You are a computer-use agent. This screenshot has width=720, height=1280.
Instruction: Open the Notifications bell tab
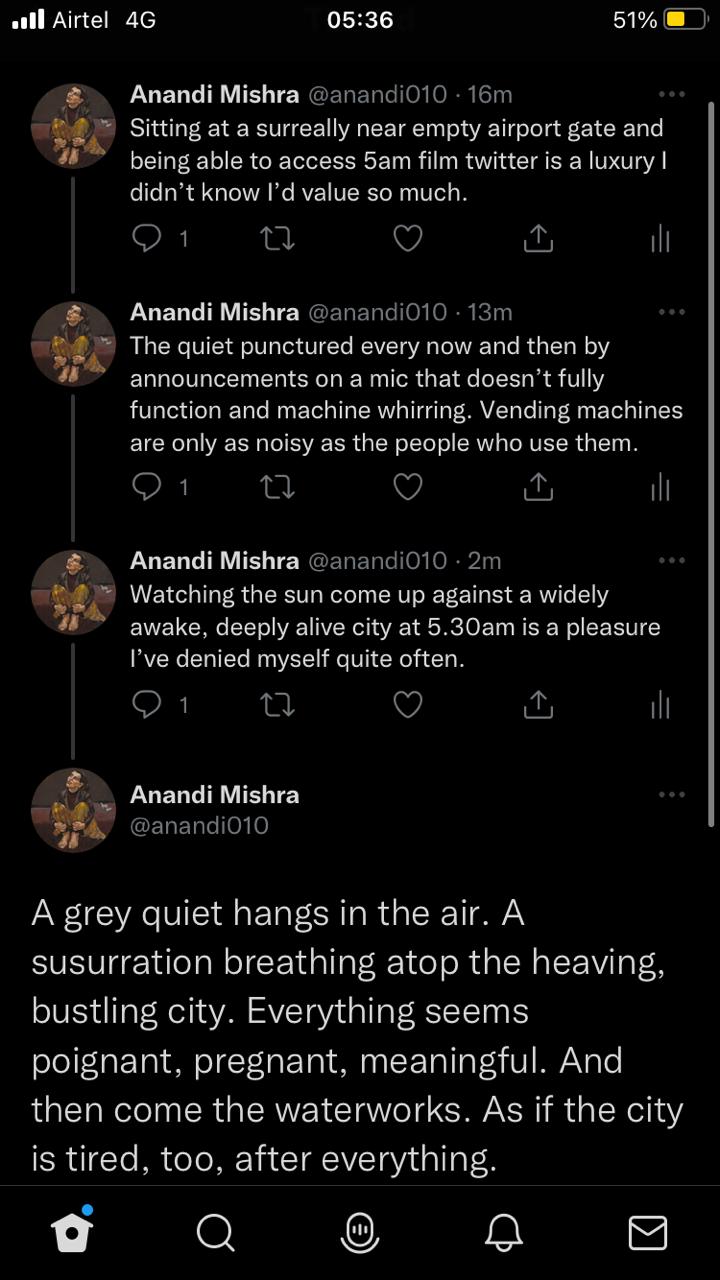click(x=503, y=1233)
